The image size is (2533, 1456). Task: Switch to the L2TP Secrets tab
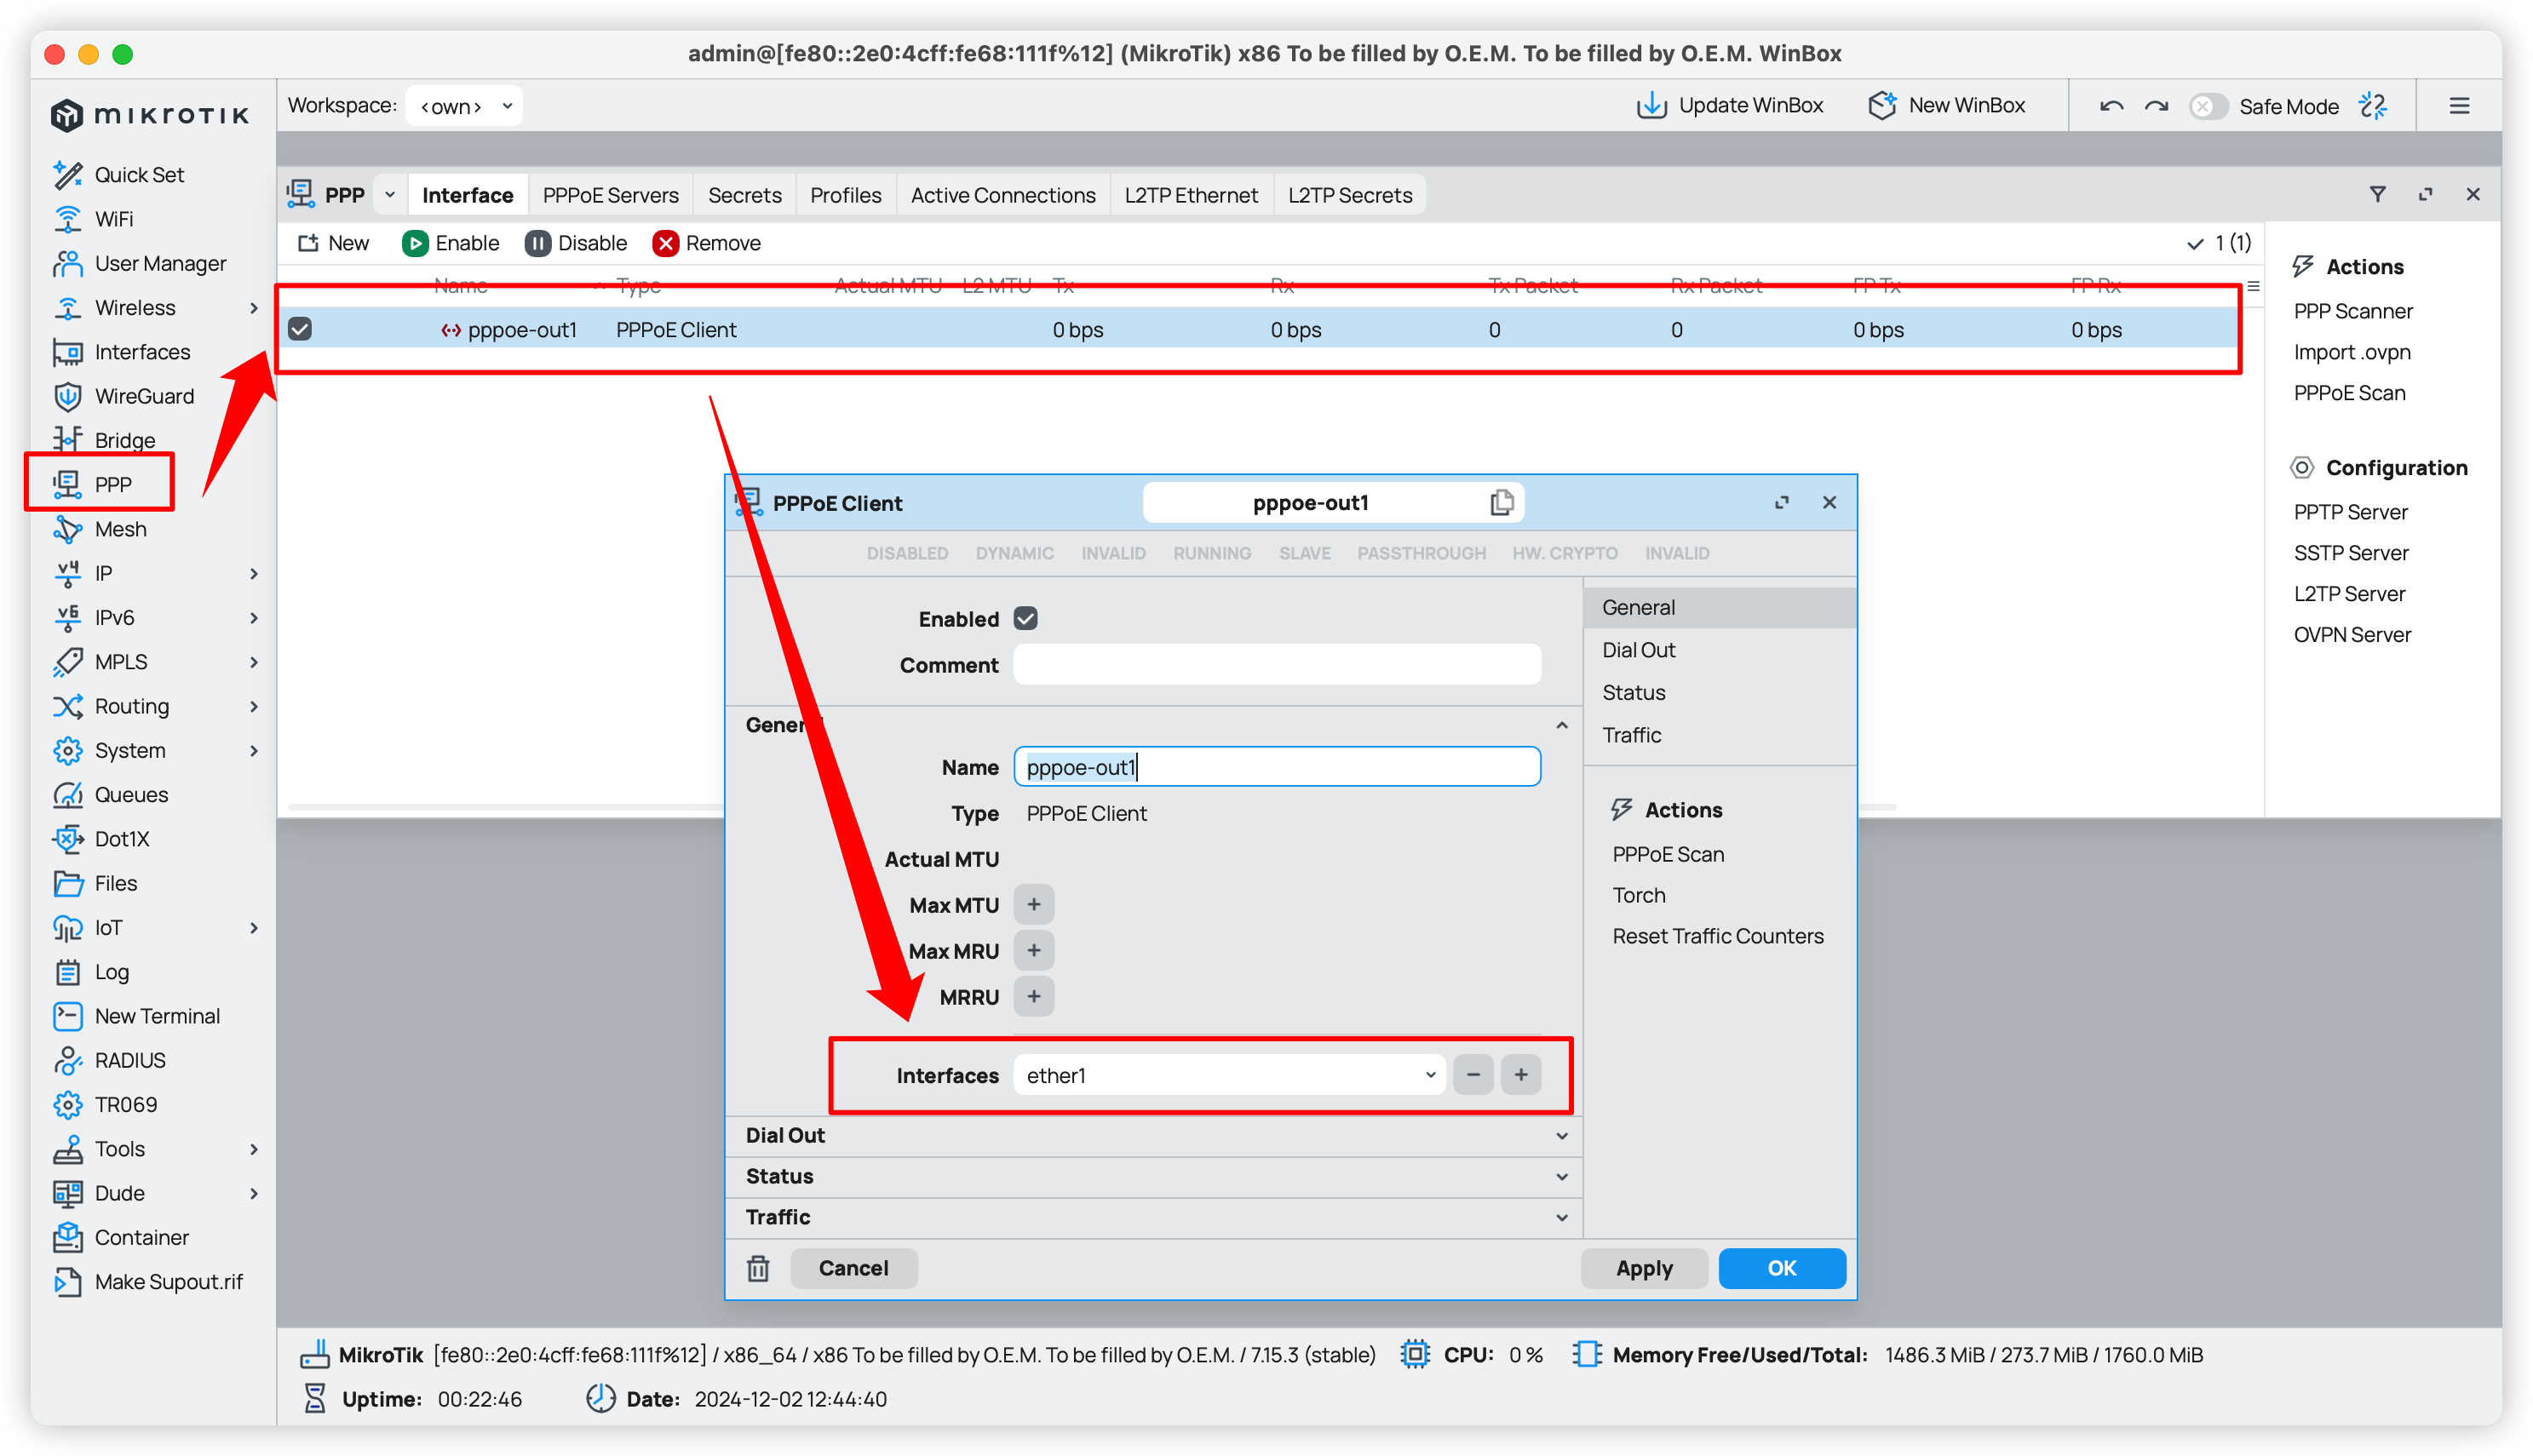1349,195
